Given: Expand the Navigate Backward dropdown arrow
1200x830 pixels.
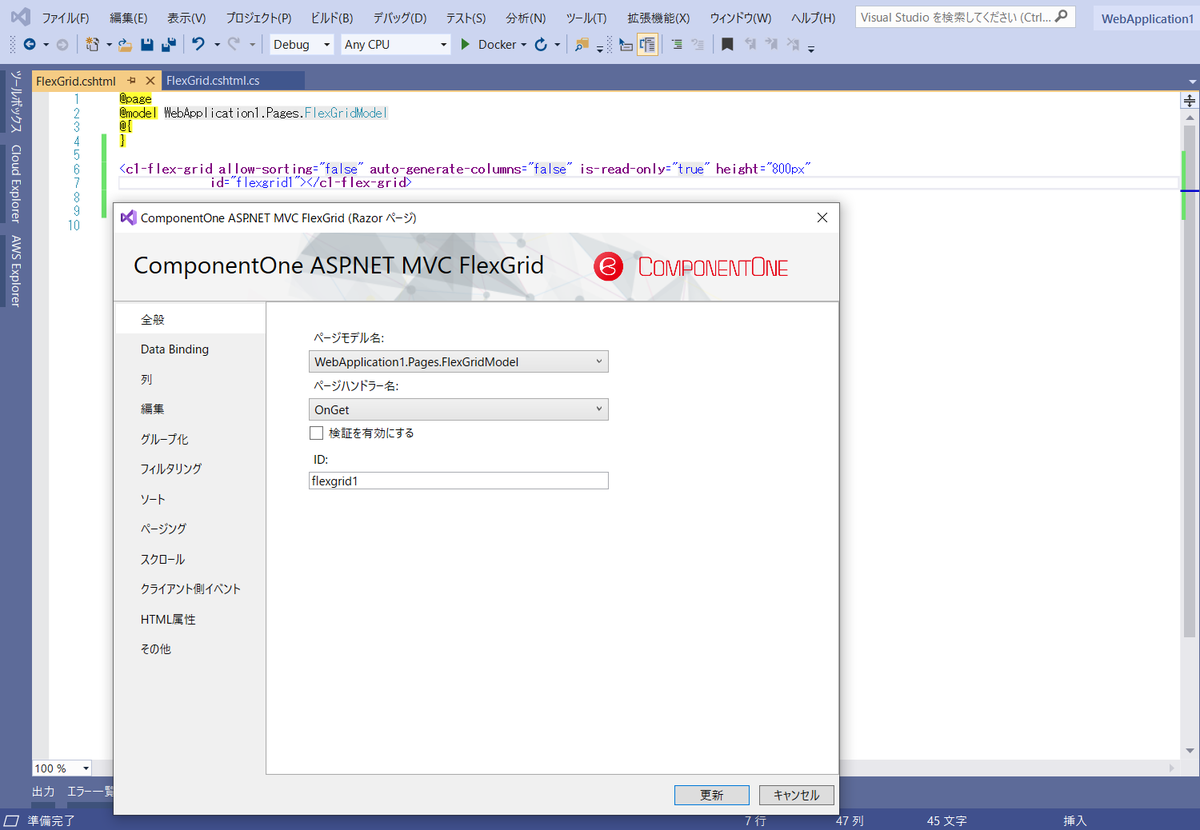Looking at the screenshot, I should 45,45.
